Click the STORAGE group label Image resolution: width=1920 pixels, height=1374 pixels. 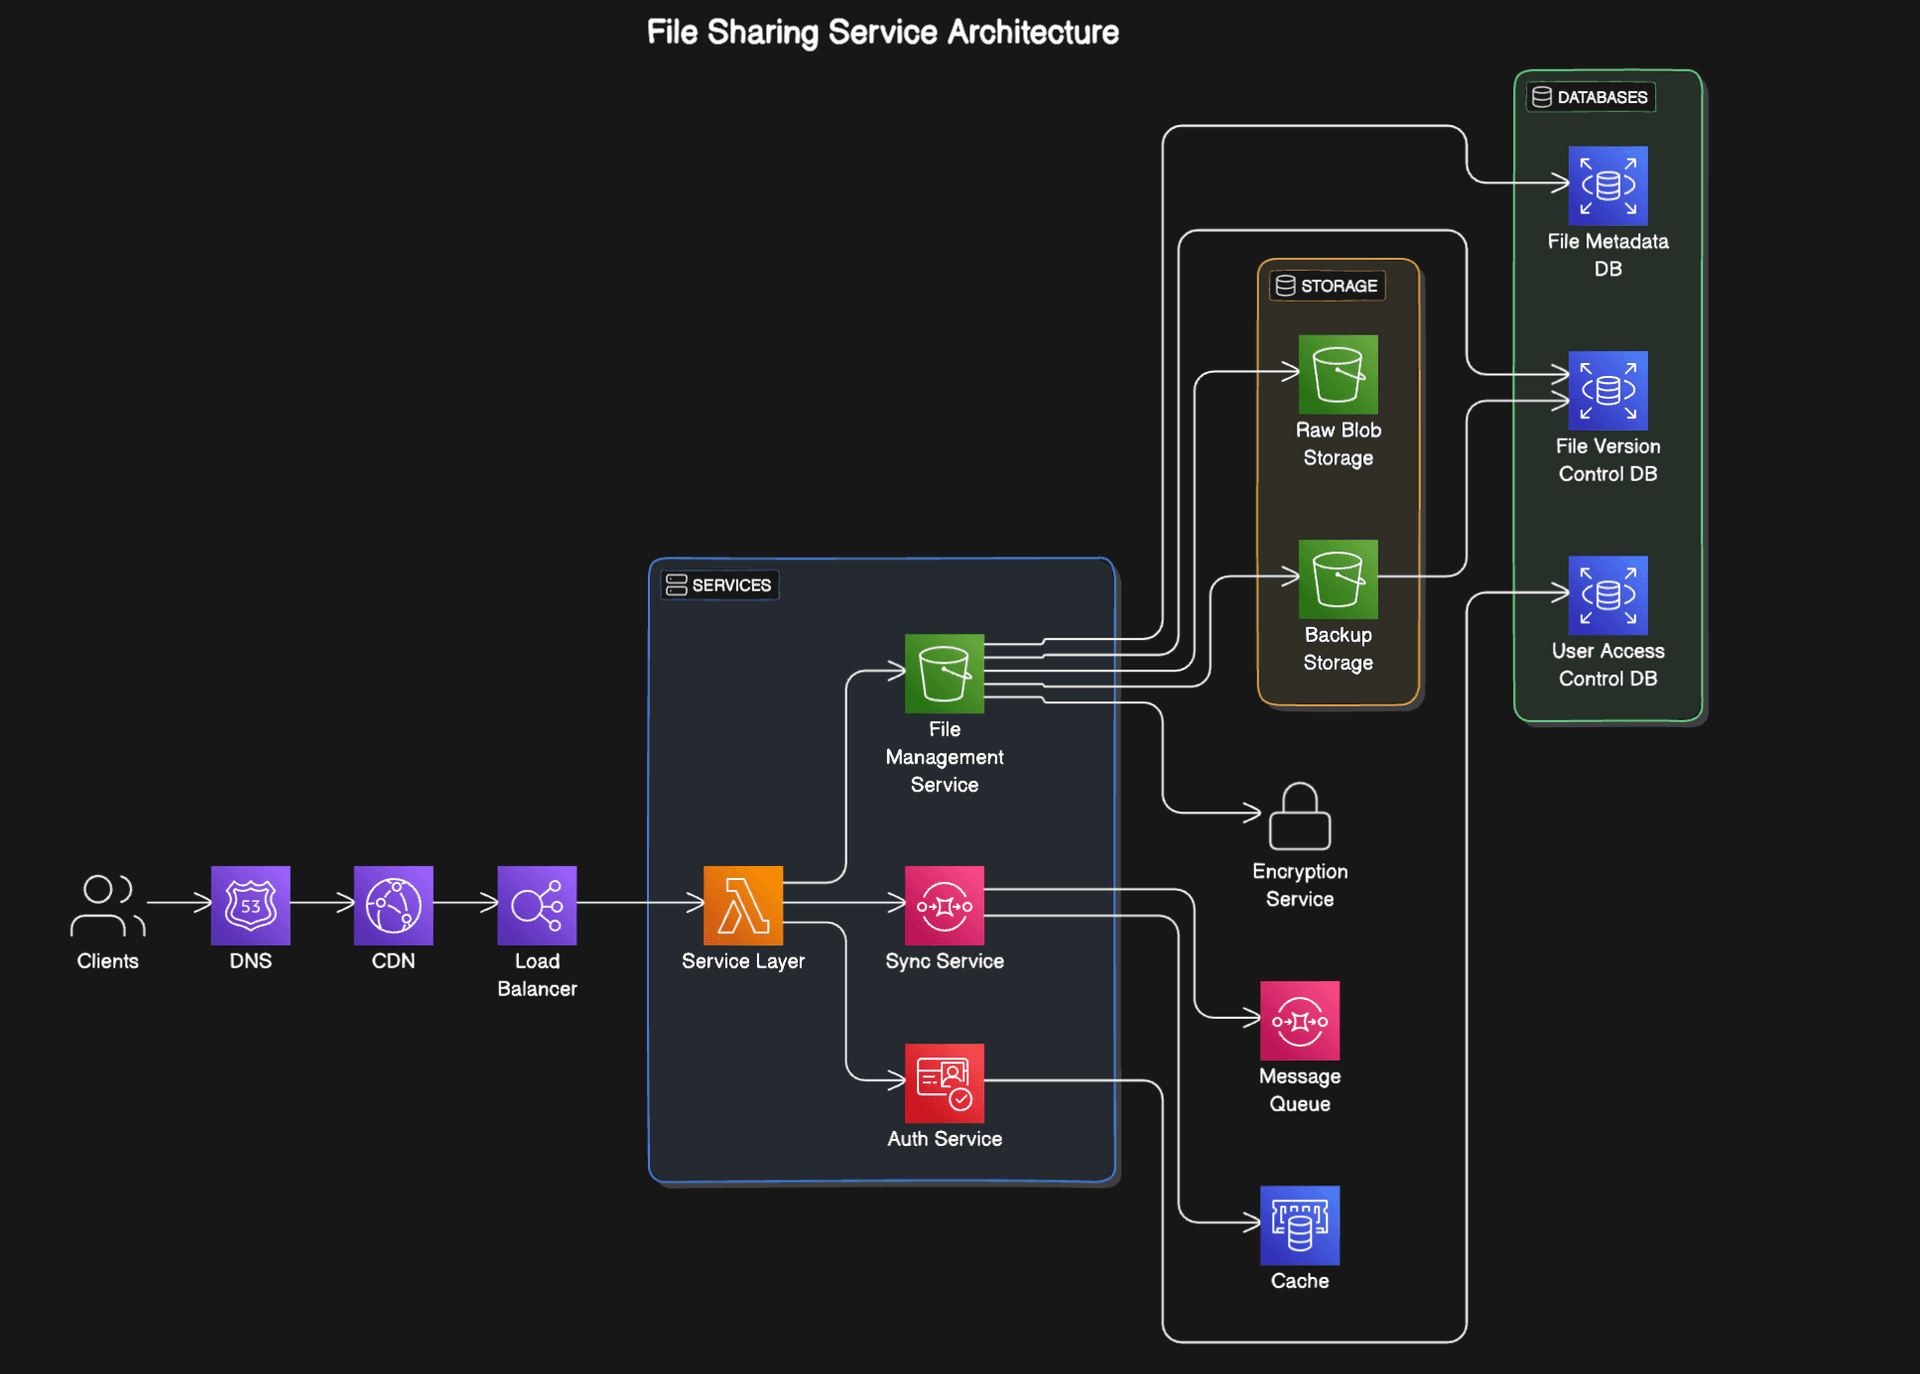point(1327,286)
